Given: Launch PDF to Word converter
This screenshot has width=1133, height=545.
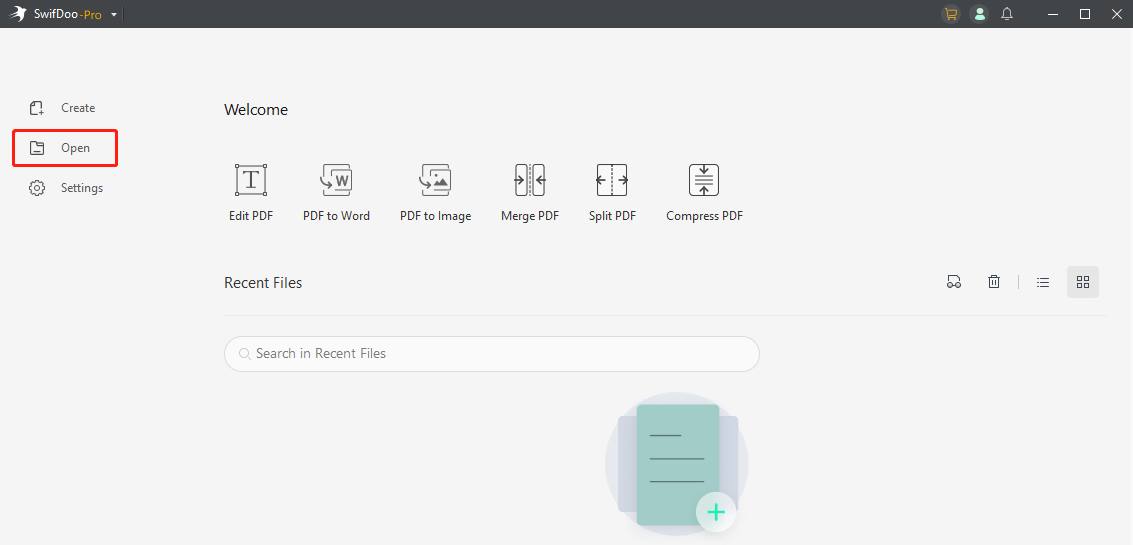Looking at the screenshot, I should 336,193.
